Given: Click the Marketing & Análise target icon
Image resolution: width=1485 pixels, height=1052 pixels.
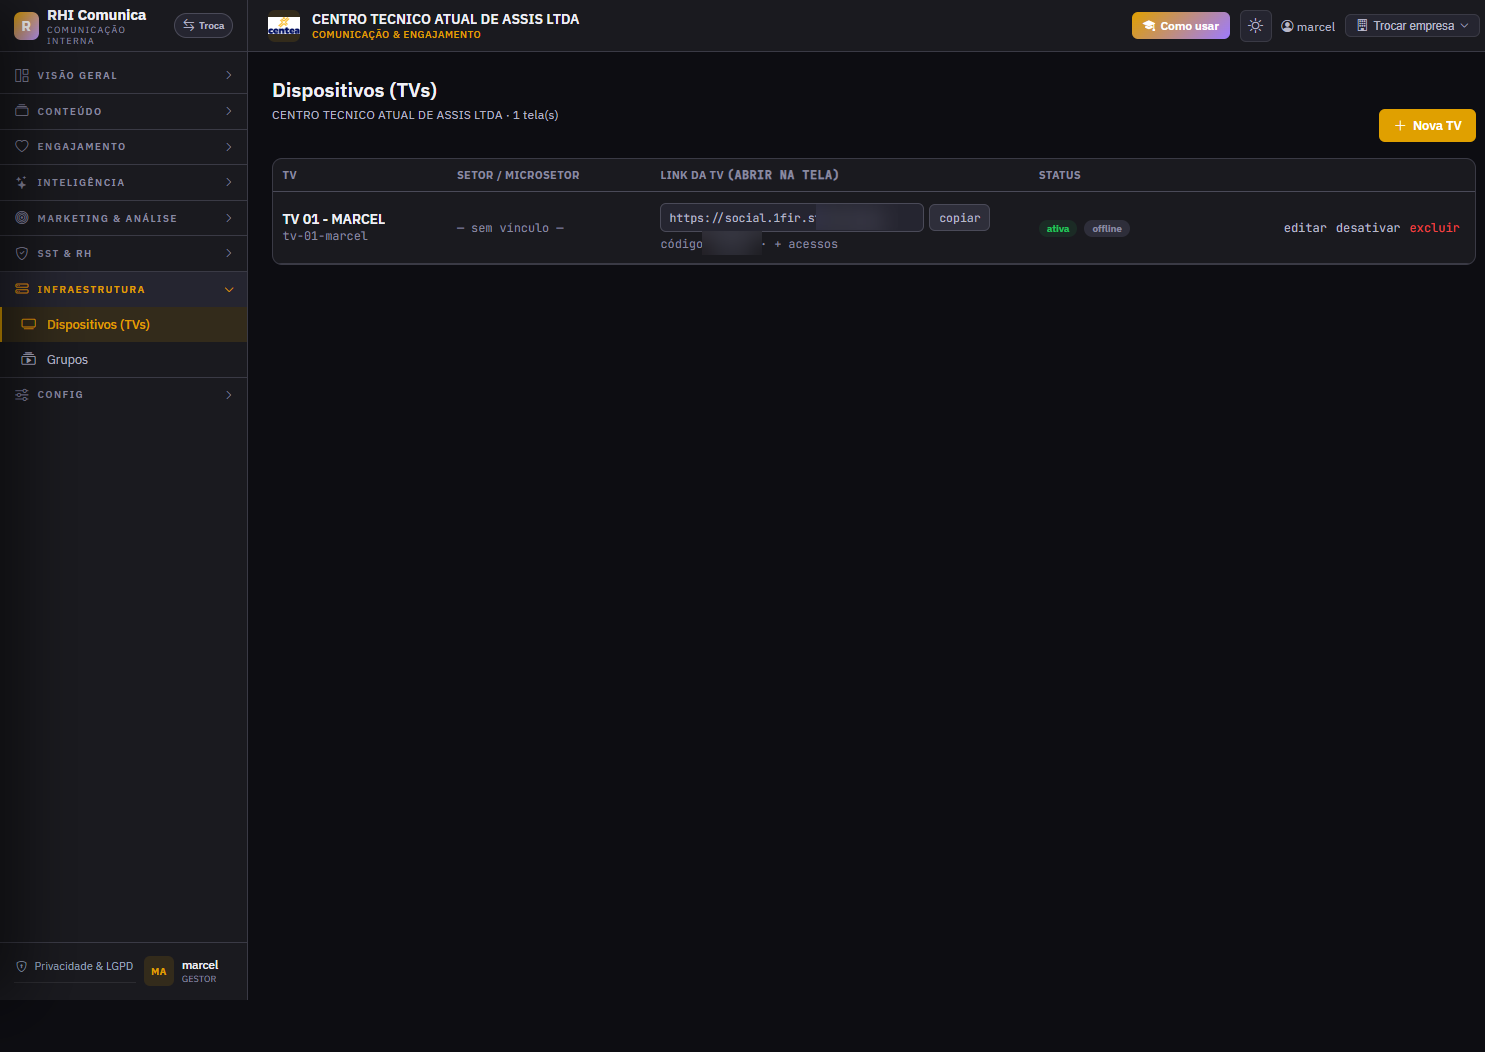Looking at the screenshot, I should pos(22,217).
